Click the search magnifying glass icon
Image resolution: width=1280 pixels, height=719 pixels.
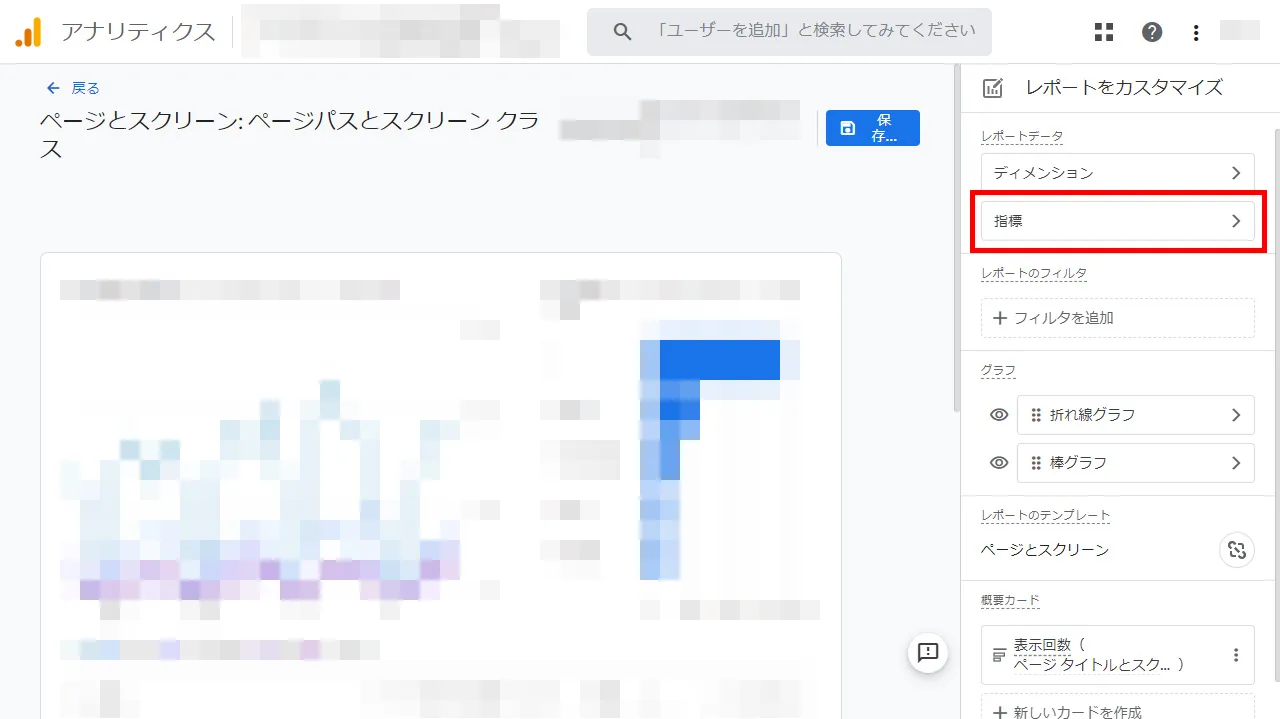tap(621, 31)
